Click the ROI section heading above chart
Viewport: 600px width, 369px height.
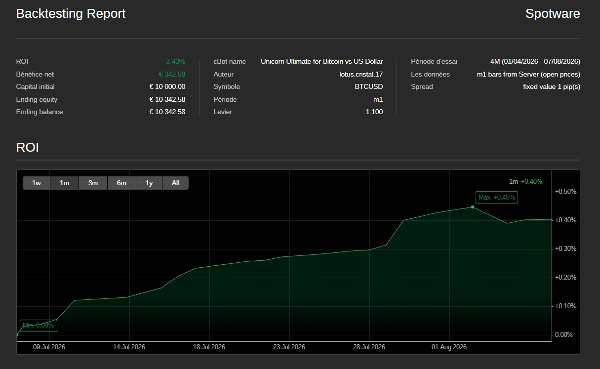[x=28, y=147]
